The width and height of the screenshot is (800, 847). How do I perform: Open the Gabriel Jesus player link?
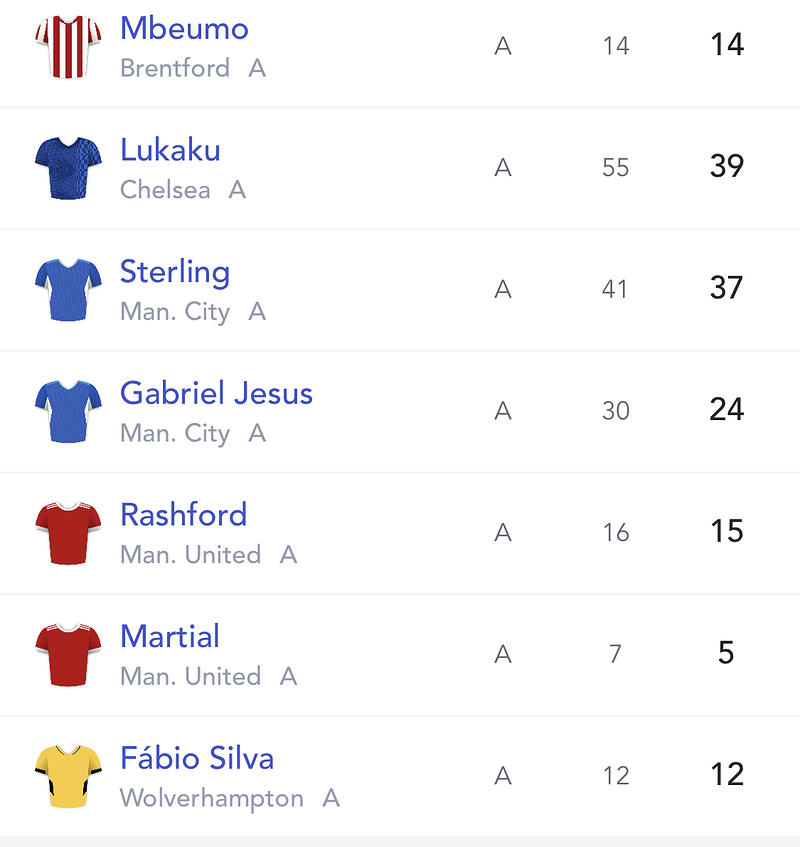(216, 393)
